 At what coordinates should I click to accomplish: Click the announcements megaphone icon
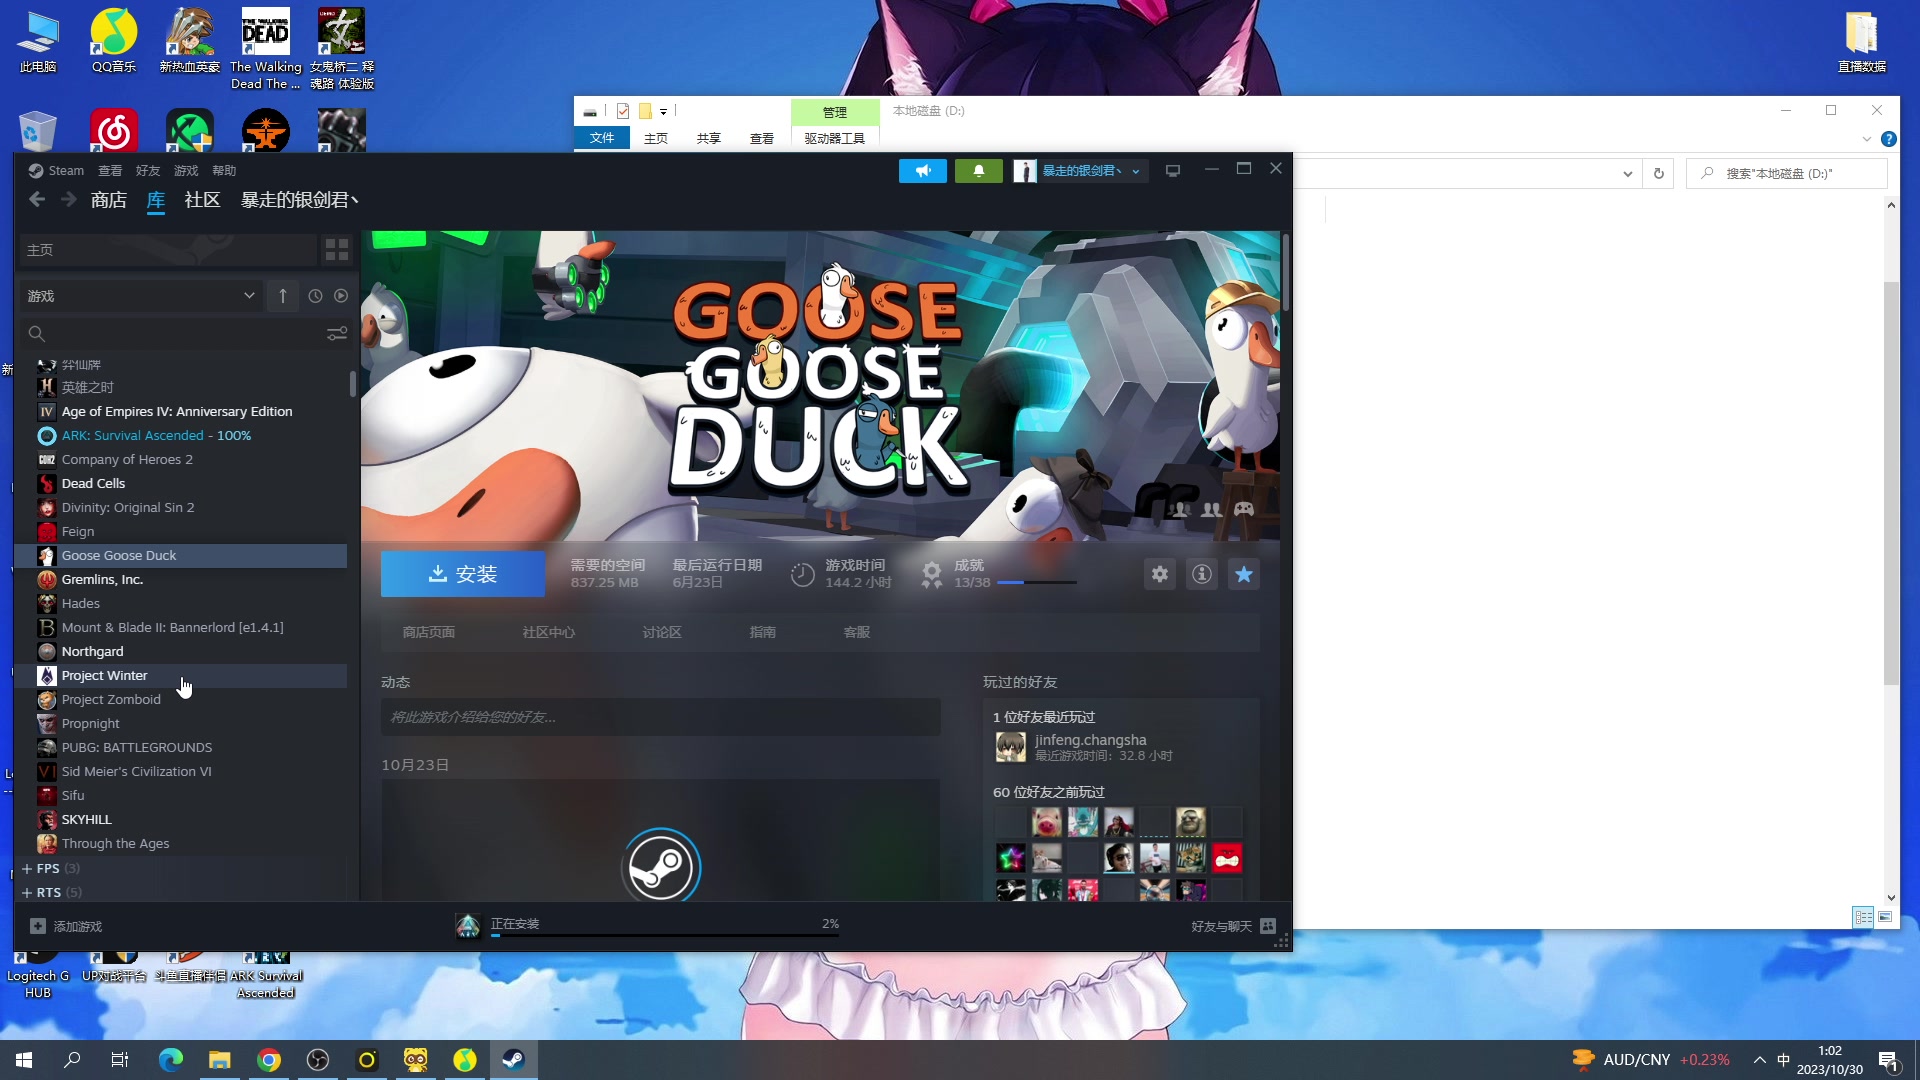coord(922,171)
